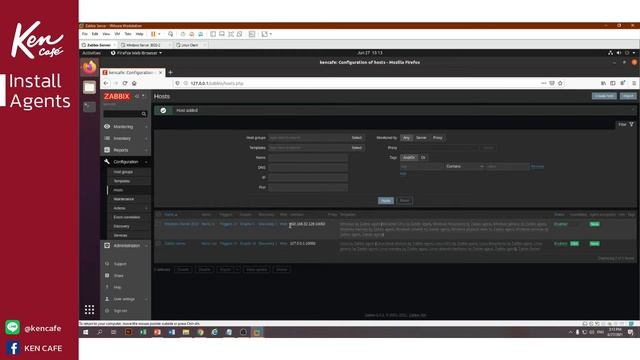Set Monitored by to Proxy
Viewport: 640px width, 360px height.
(438, 138)
